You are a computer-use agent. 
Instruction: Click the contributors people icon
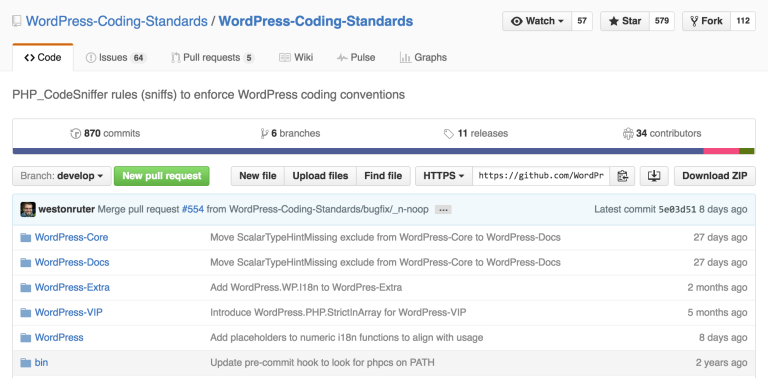(x=628, y=133)
